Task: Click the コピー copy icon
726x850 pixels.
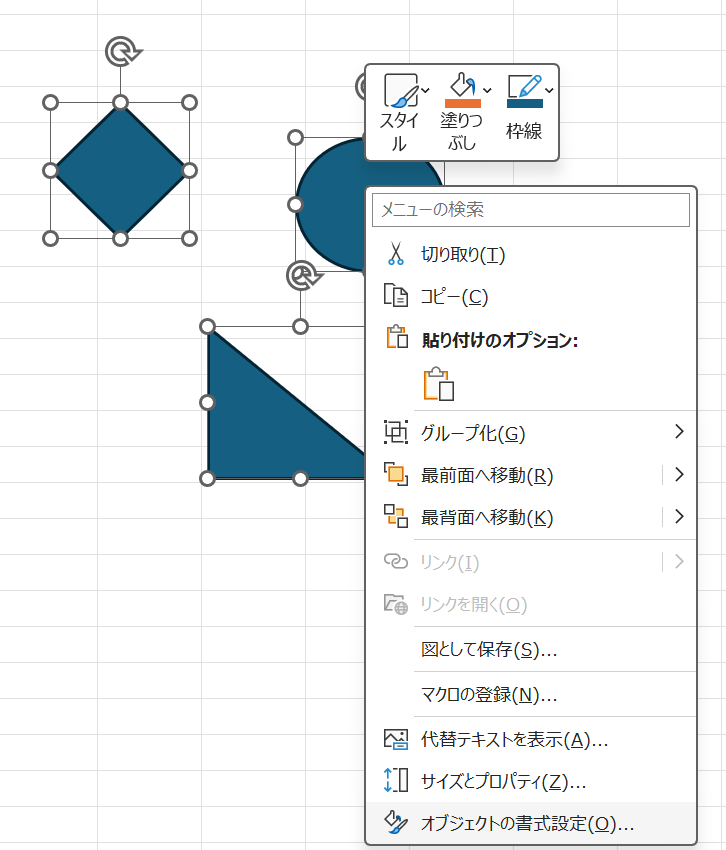Action: [x=396, y=296]
